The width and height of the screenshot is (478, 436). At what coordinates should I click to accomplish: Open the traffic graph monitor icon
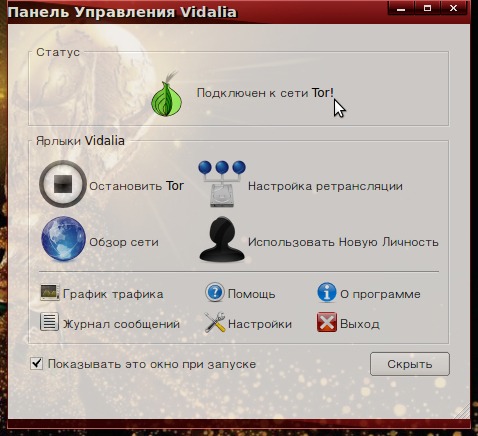[x=50, y=293]
